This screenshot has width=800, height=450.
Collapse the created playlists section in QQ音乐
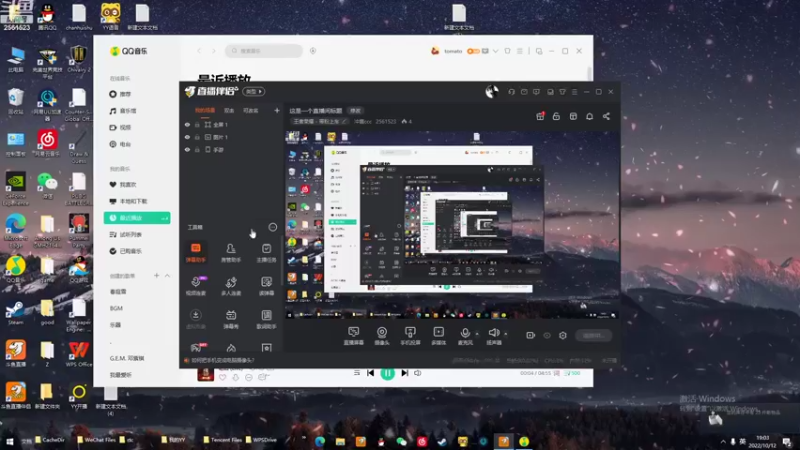pyautogui.click(x=167, y=276)
